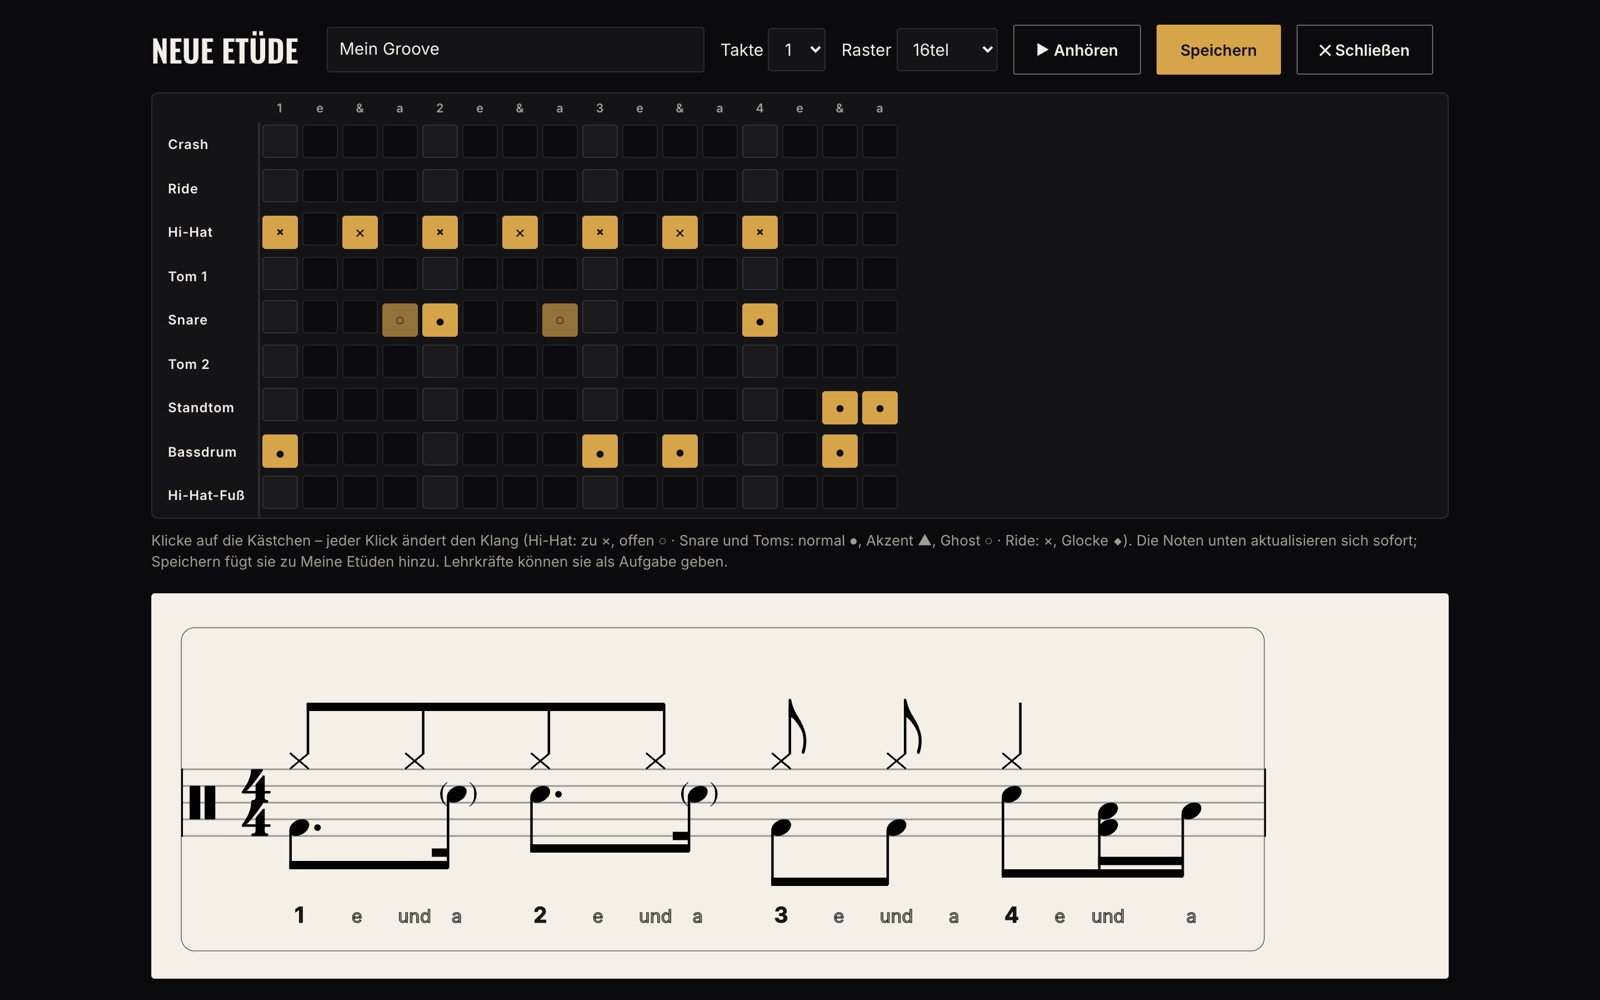1600x1000 pixels.
Task: Activate Crash cell on beat 1
Action: (280, 142)
